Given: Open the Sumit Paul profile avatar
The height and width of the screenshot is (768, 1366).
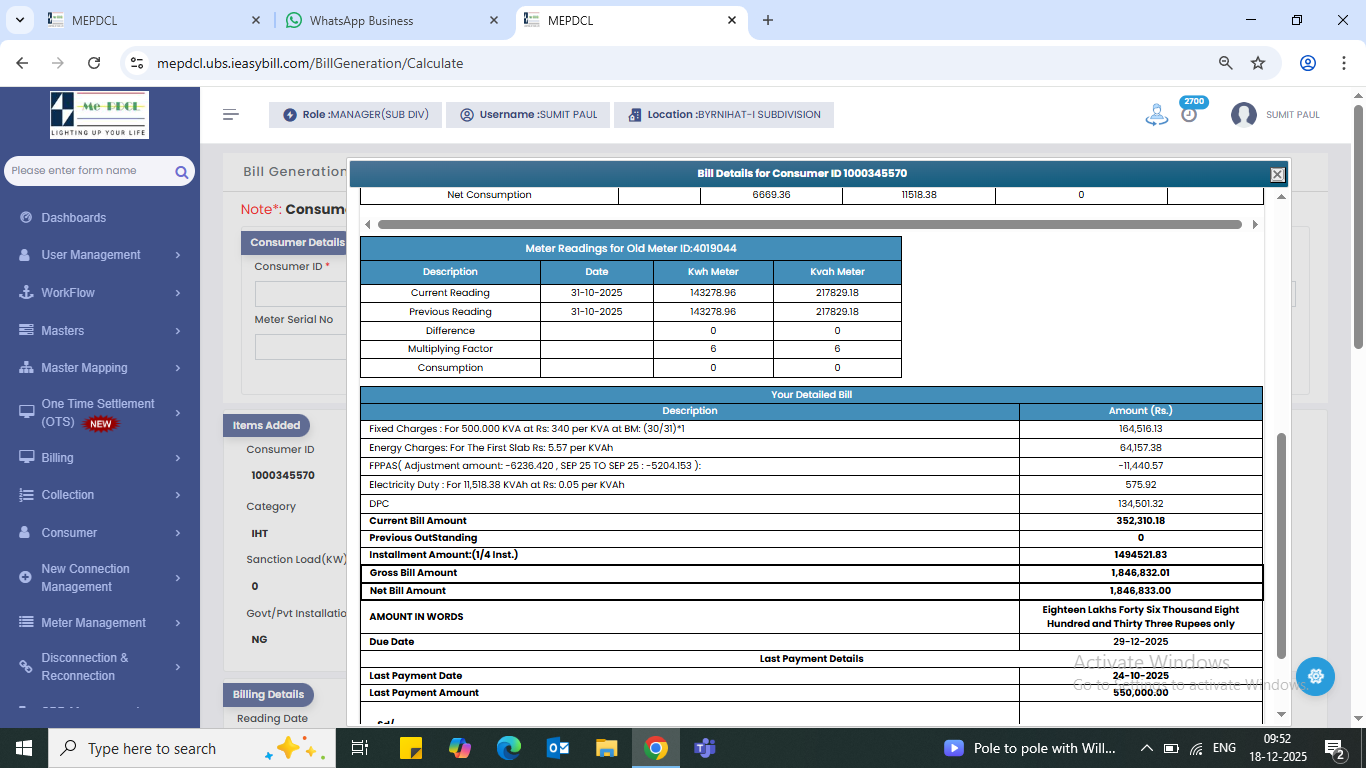Looking at the screenshot, I should click(1244, 115).
